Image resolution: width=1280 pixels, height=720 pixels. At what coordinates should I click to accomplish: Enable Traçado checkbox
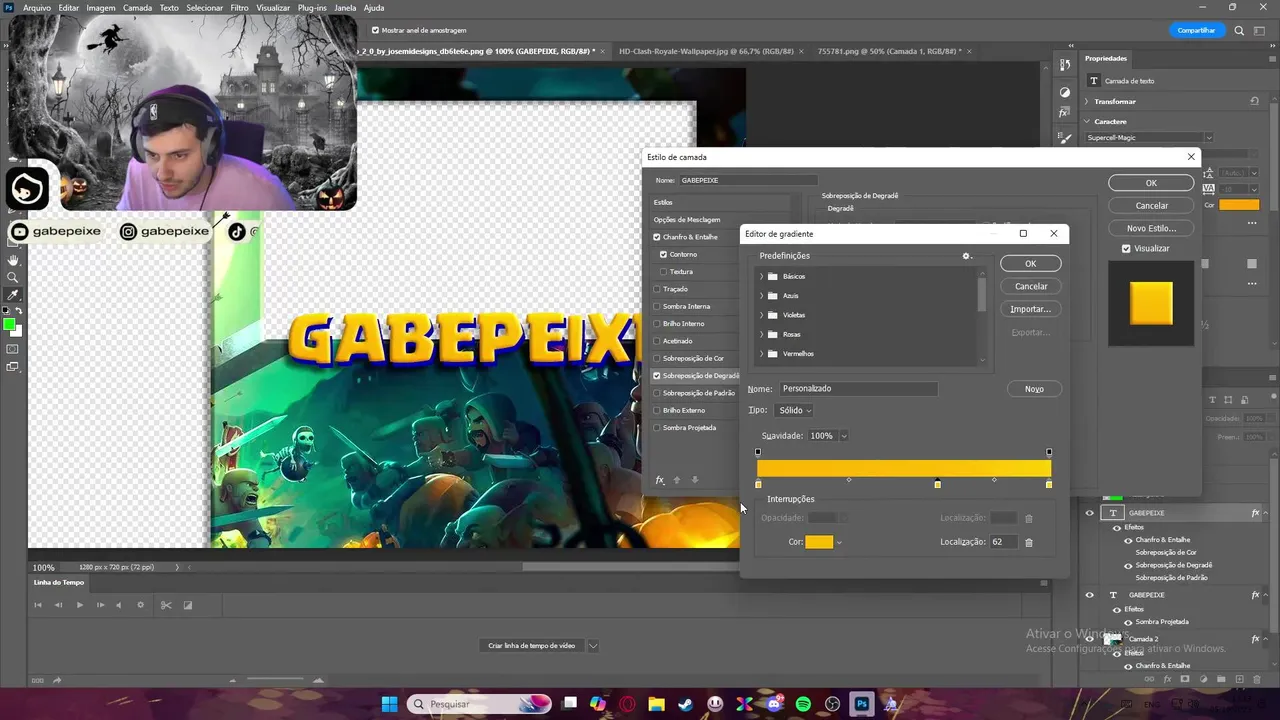click(x=657, y=289)
